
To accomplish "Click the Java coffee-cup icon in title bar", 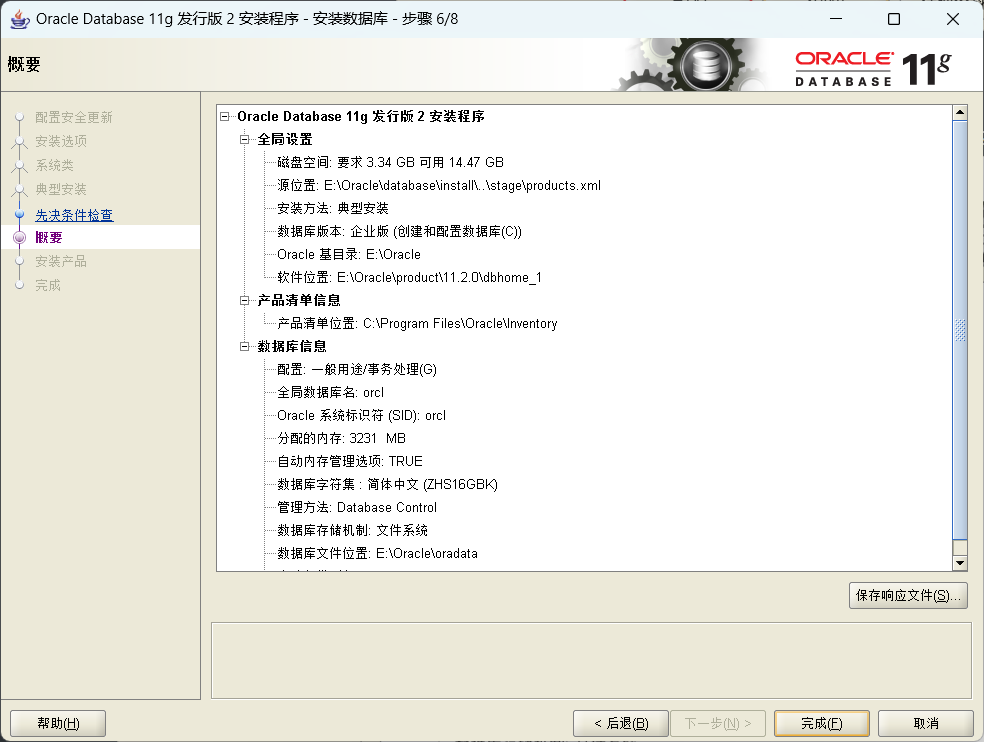I will tap(18, 18).
